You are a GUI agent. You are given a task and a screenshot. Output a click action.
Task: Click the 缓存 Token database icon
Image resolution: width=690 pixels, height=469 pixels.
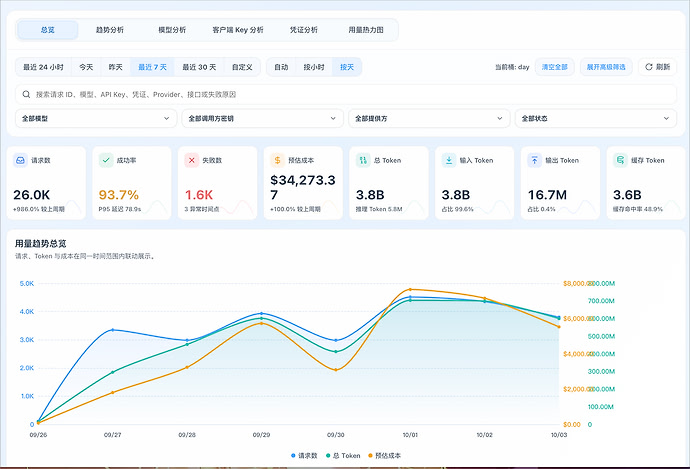(x=620, y=161)
